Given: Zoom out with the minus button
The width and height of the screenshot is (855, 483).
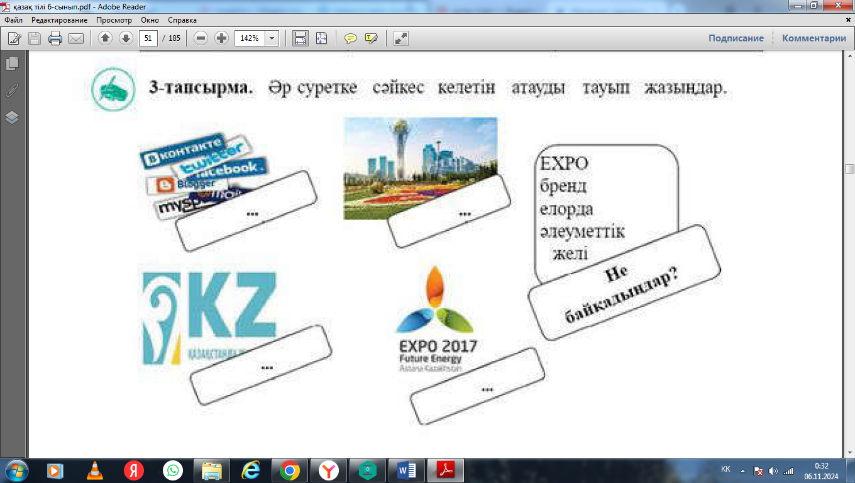Looking at the screenshot, I should pyautogui.click(x=201, y=38).
